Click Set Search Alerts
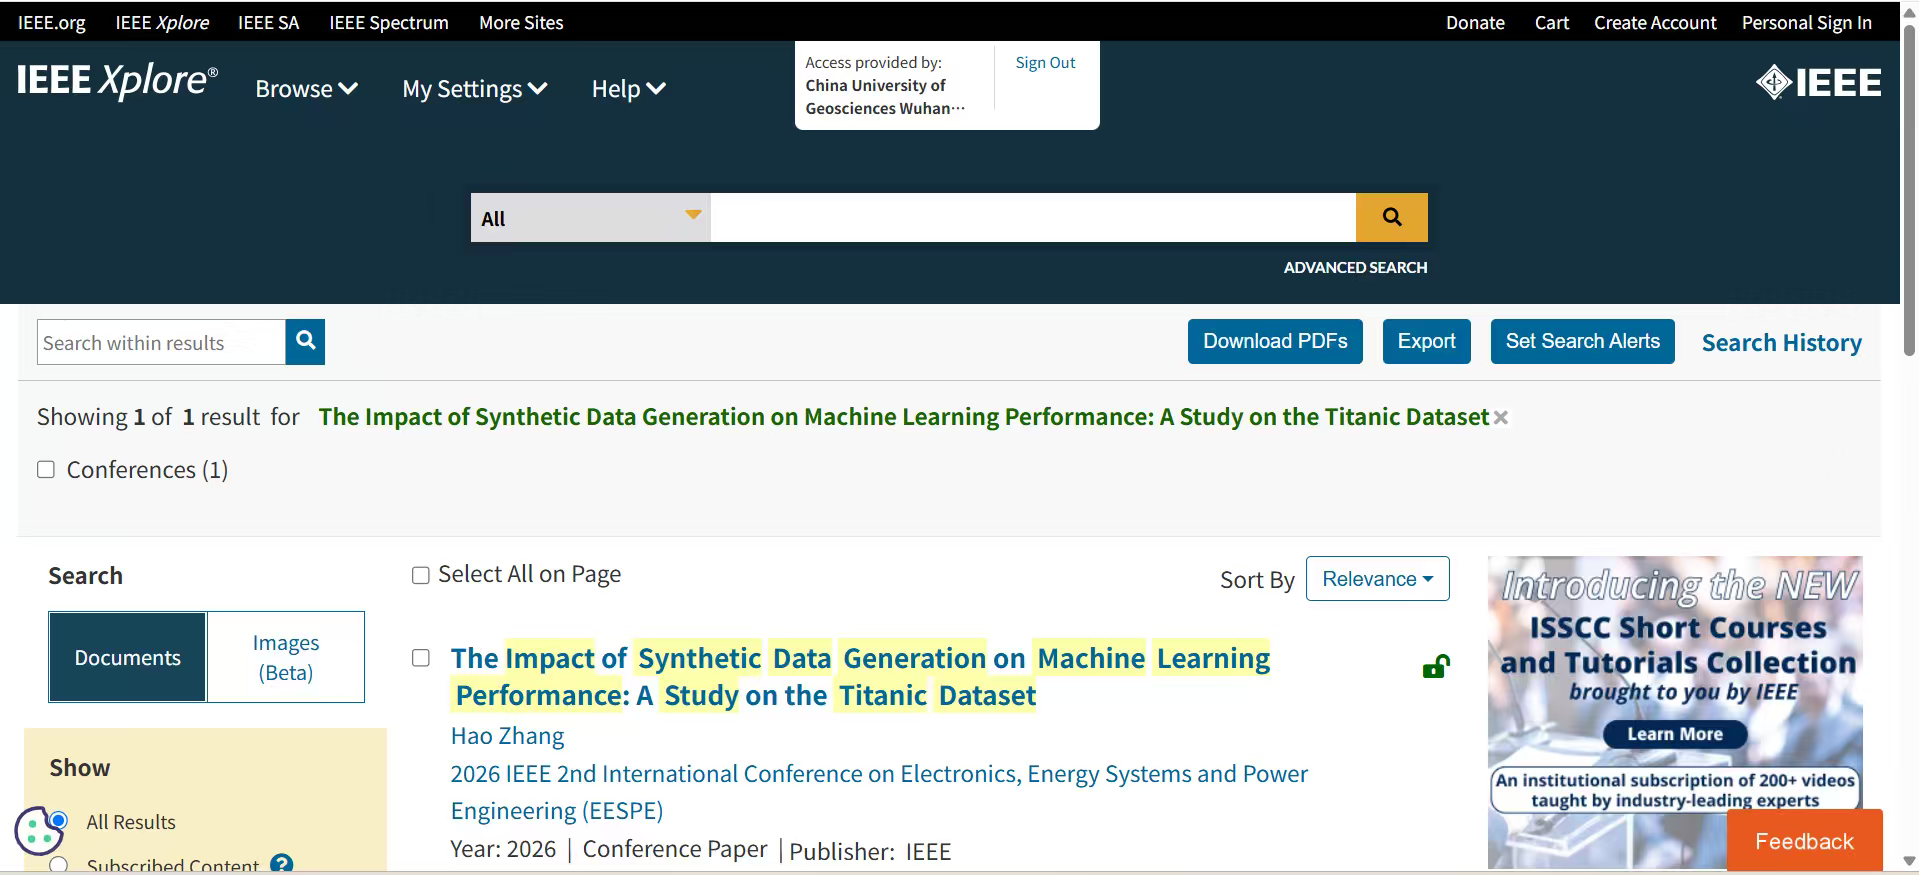Screen dimensions: 1919x875 (1582, 341)
